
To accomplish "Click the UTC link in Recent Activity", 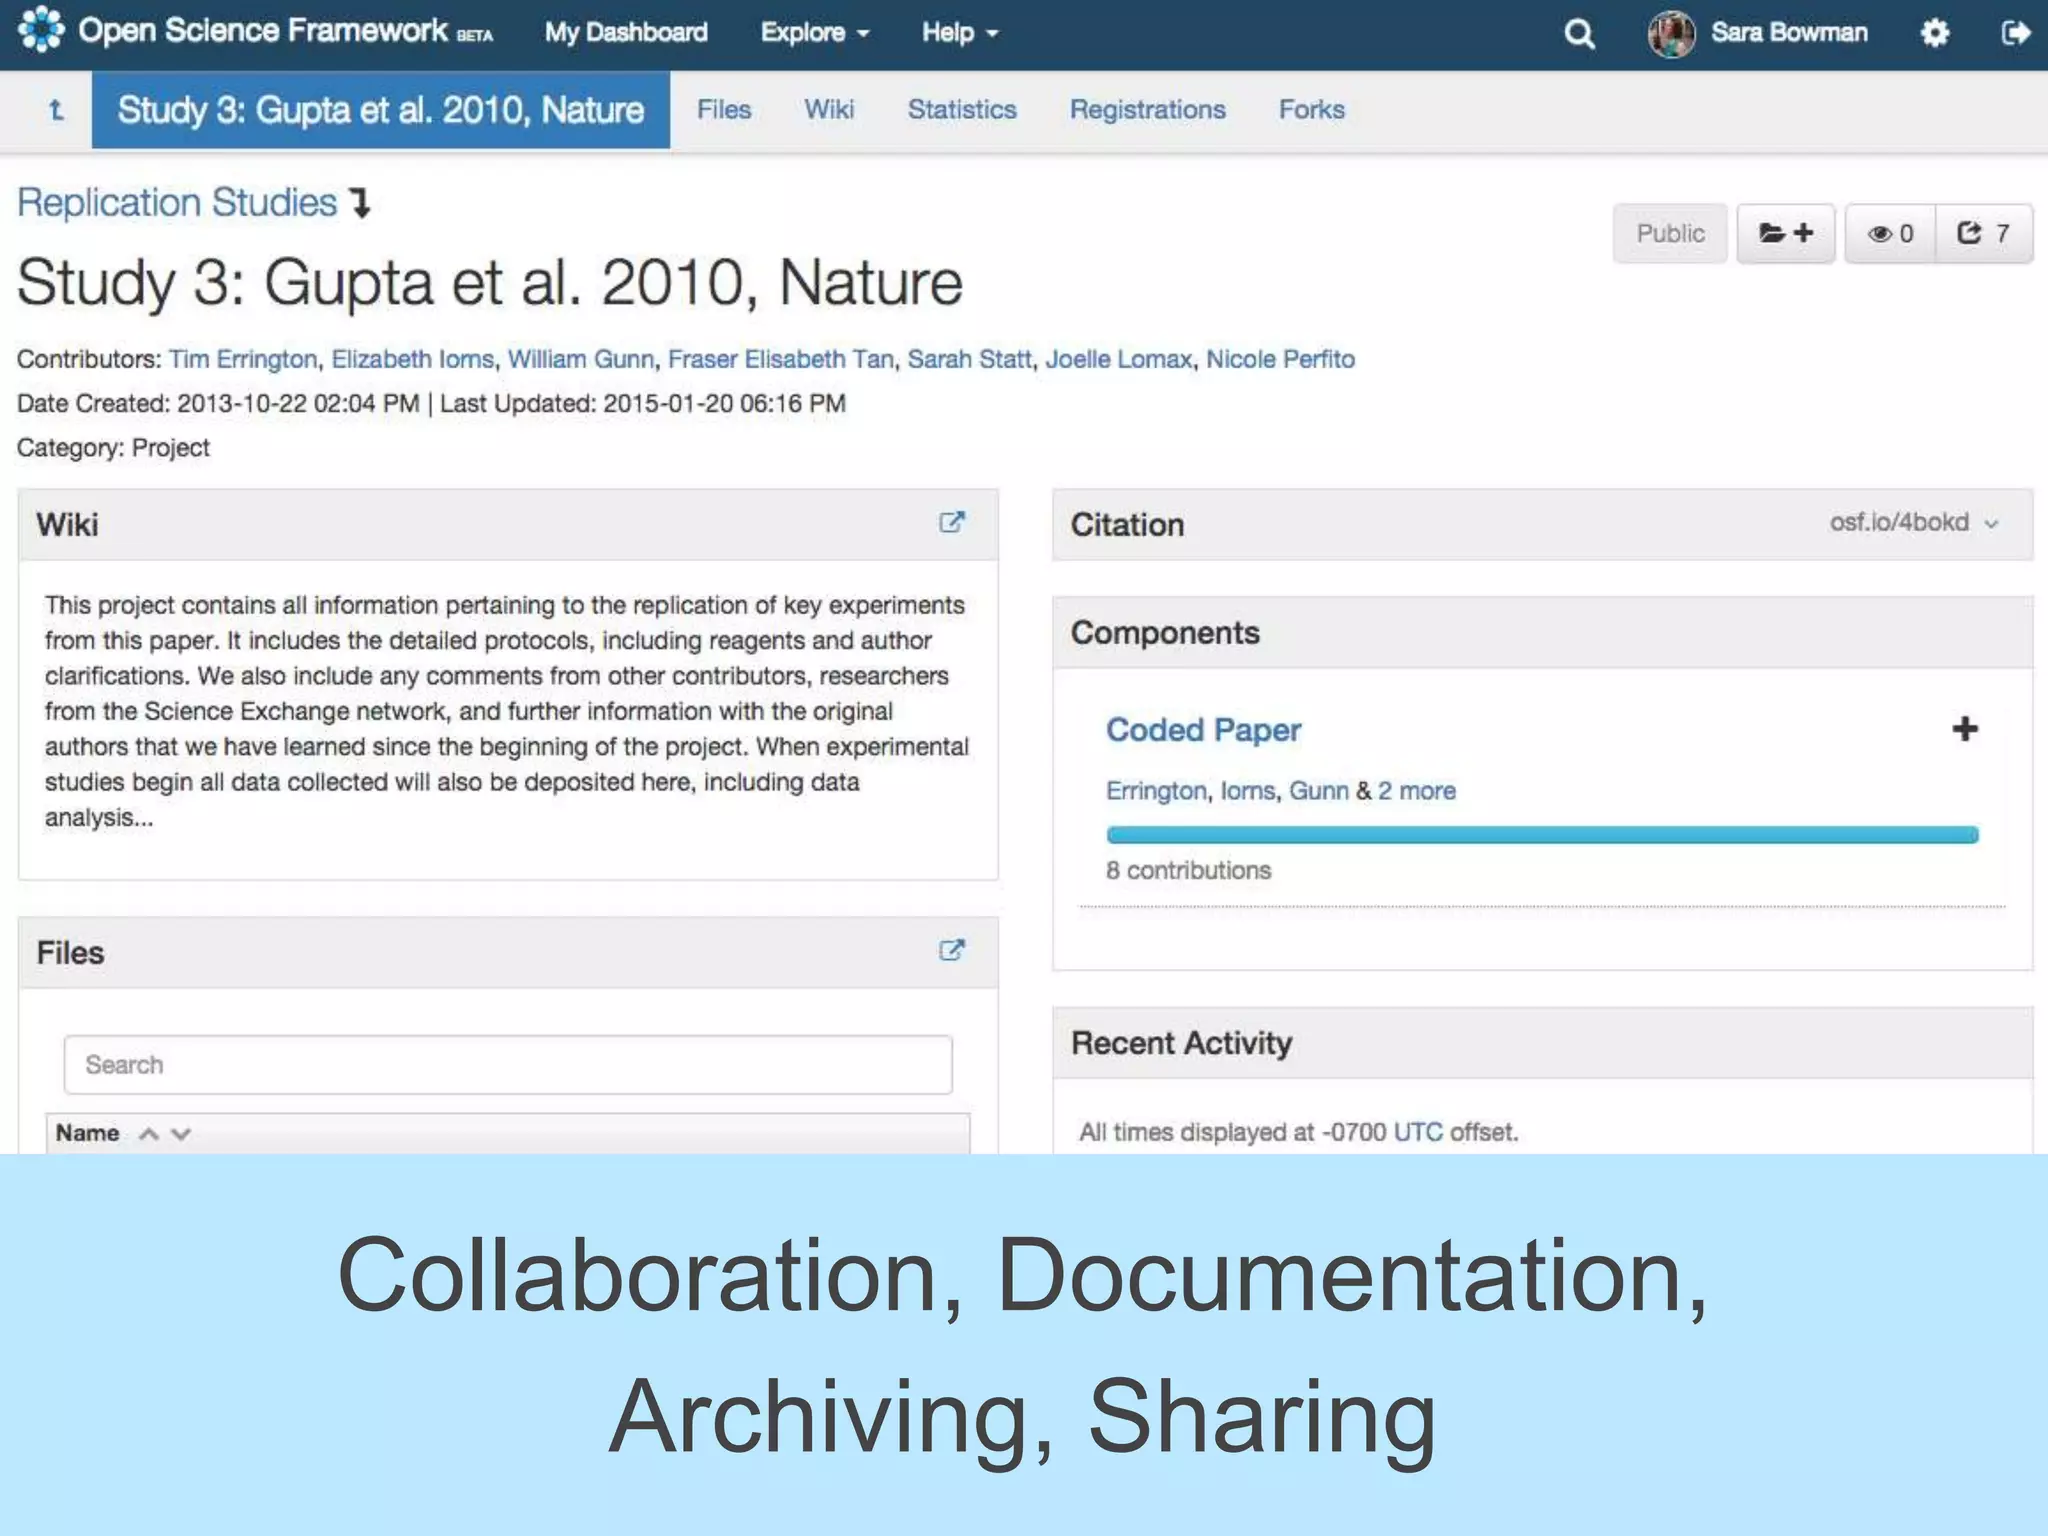I will coord(1418,1132).
